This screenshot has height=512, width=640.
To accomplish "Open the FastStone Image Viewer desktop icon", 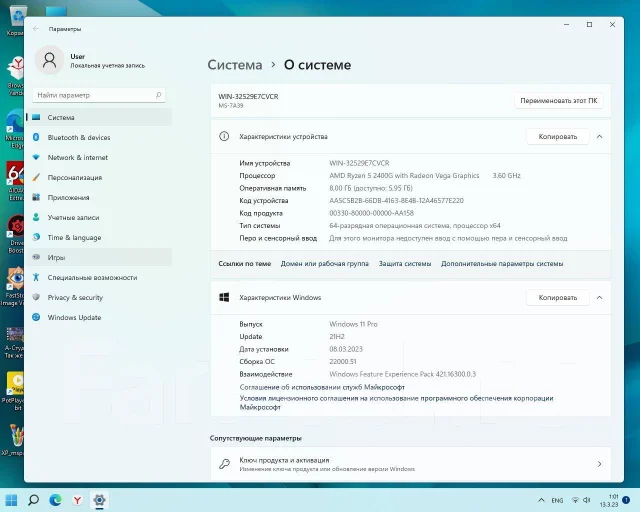I will tap(14, 286).
